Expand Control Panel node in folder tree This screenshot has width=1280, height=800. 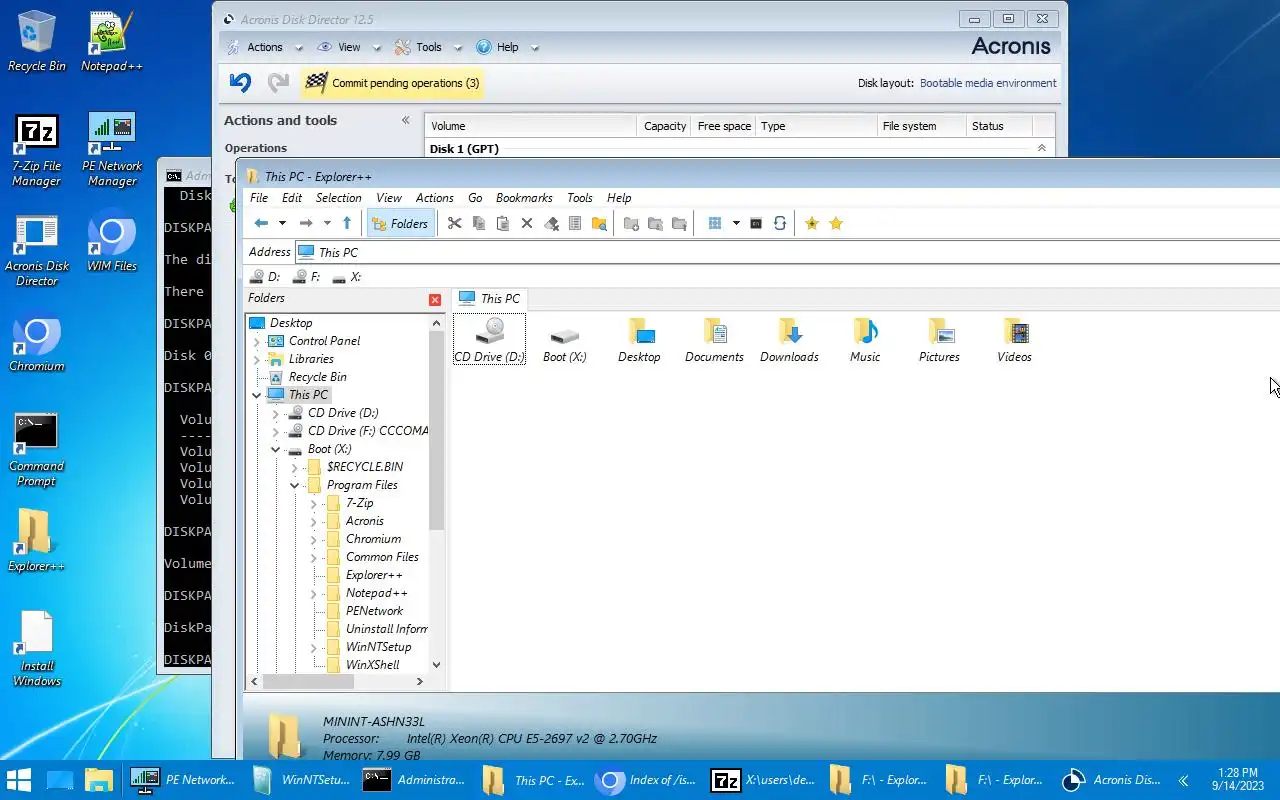pos(257,341)
